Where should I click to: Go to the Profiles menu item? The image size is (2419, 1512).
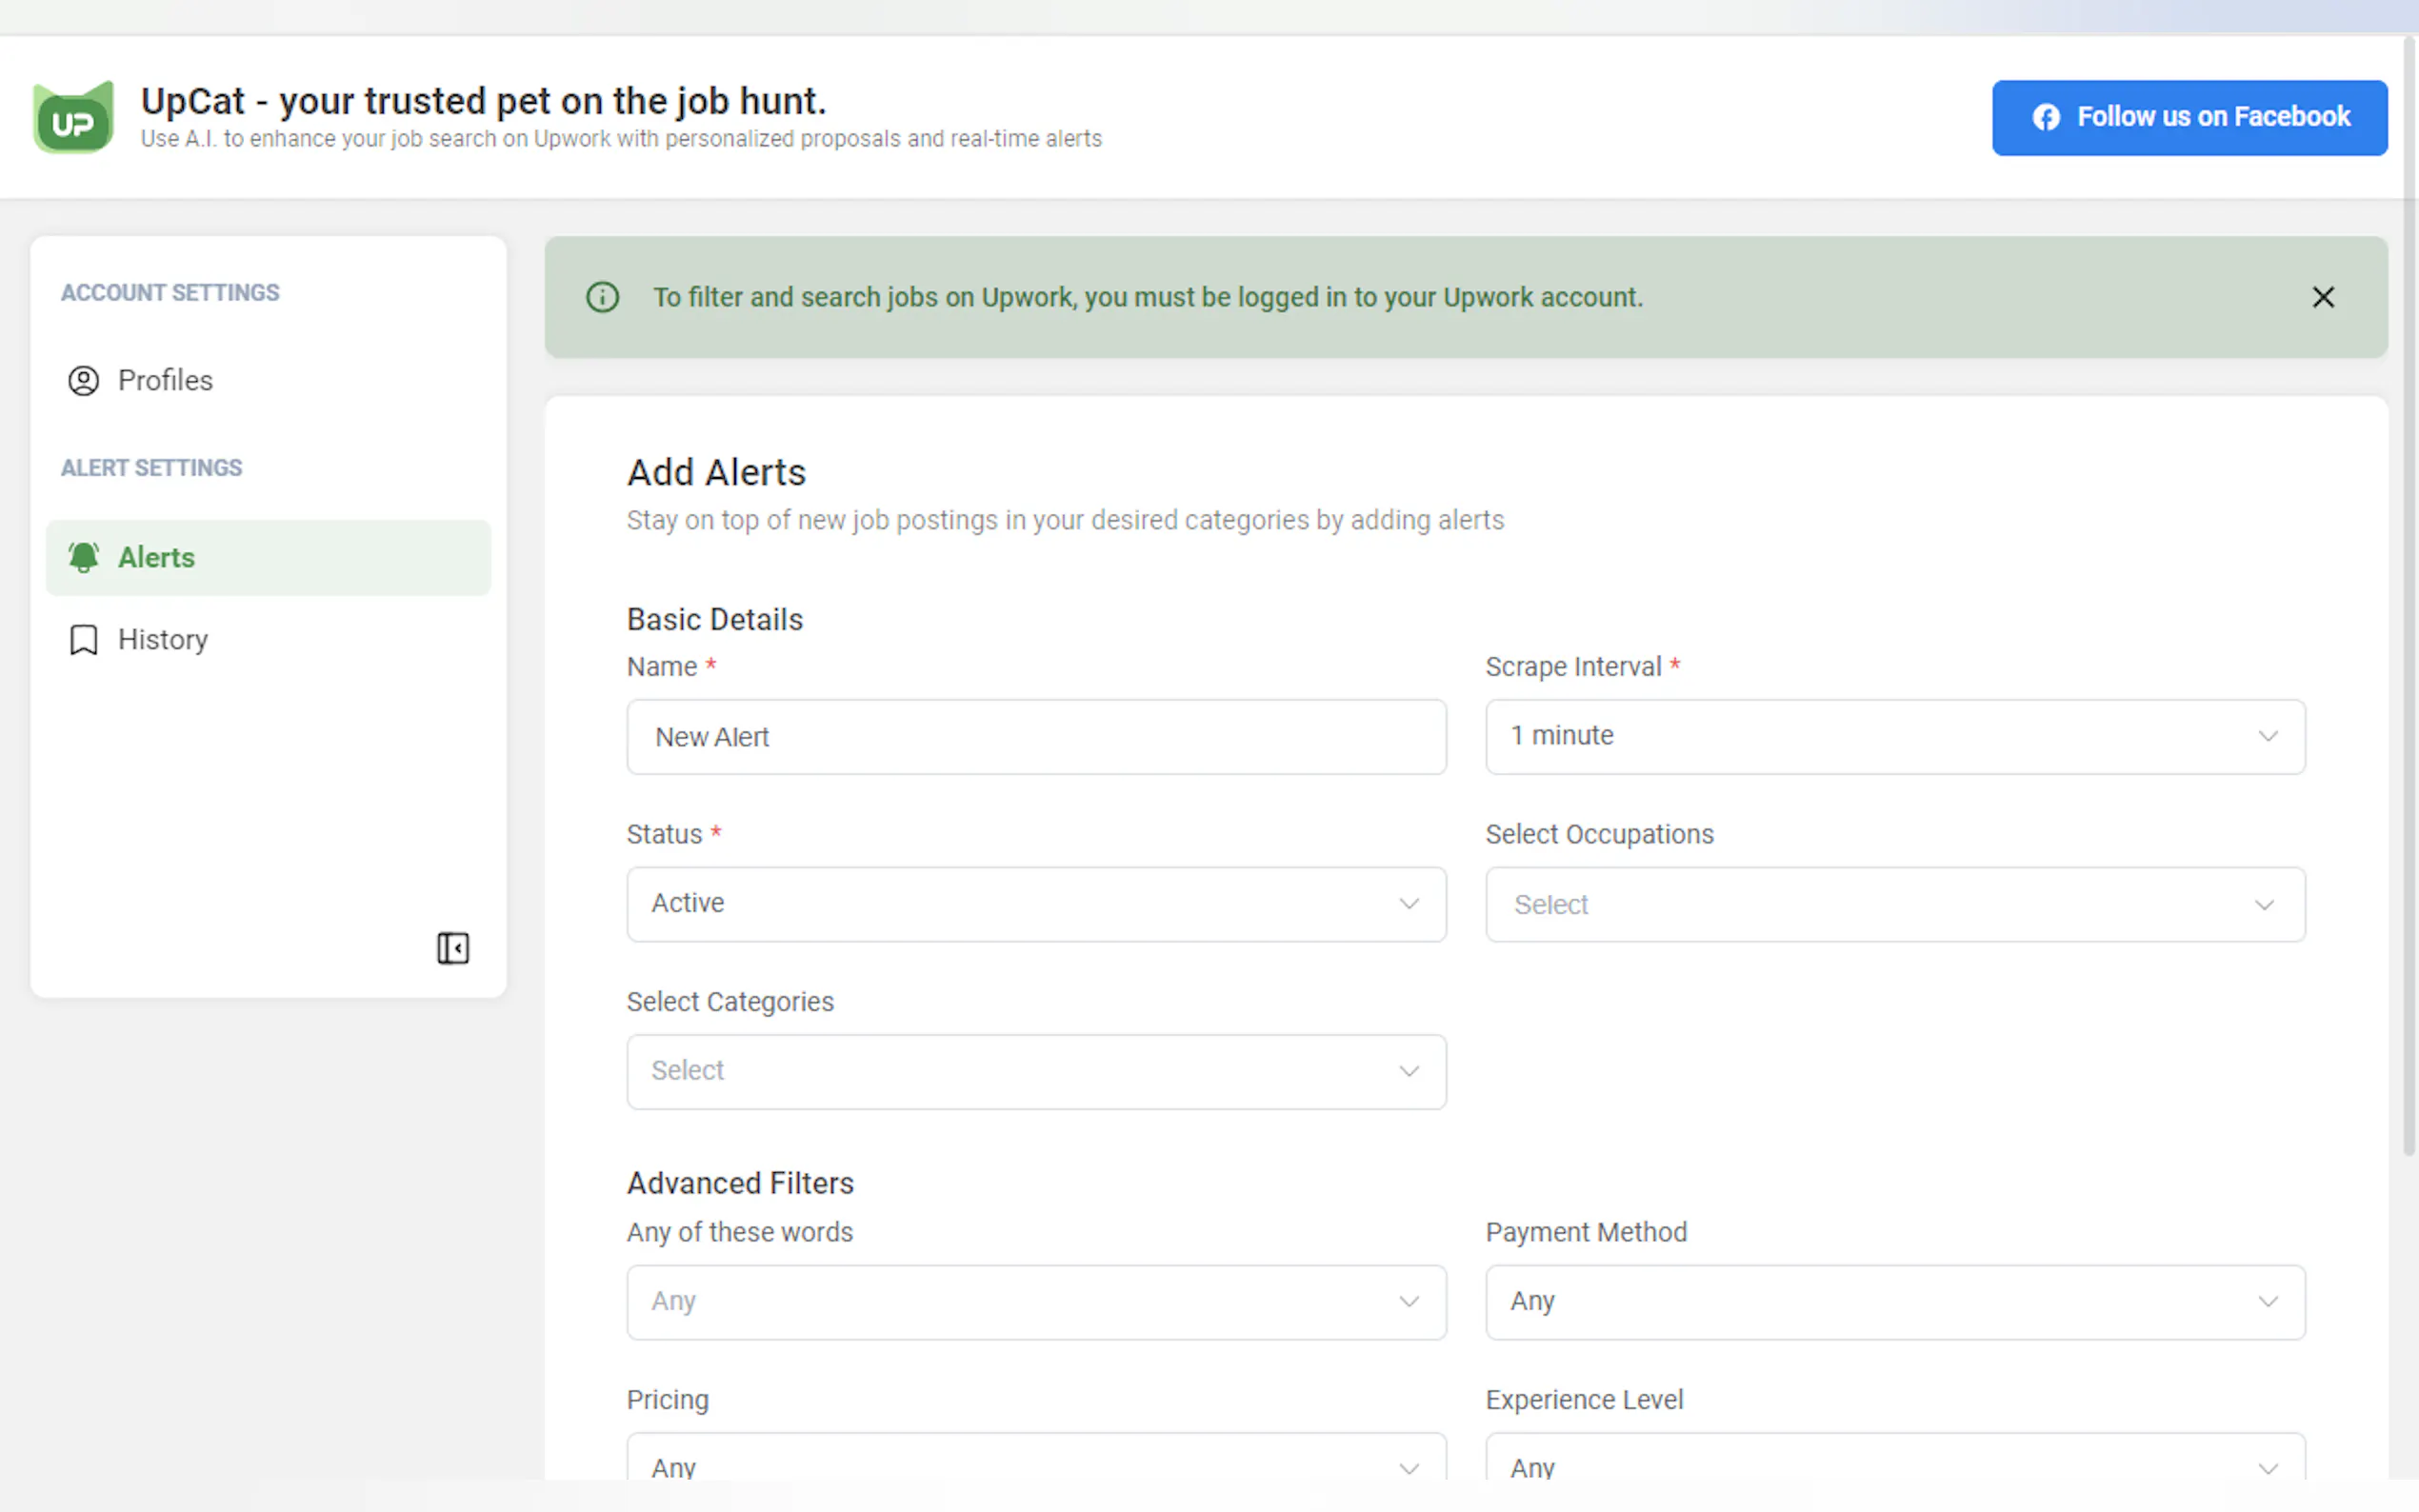(165, 381)
